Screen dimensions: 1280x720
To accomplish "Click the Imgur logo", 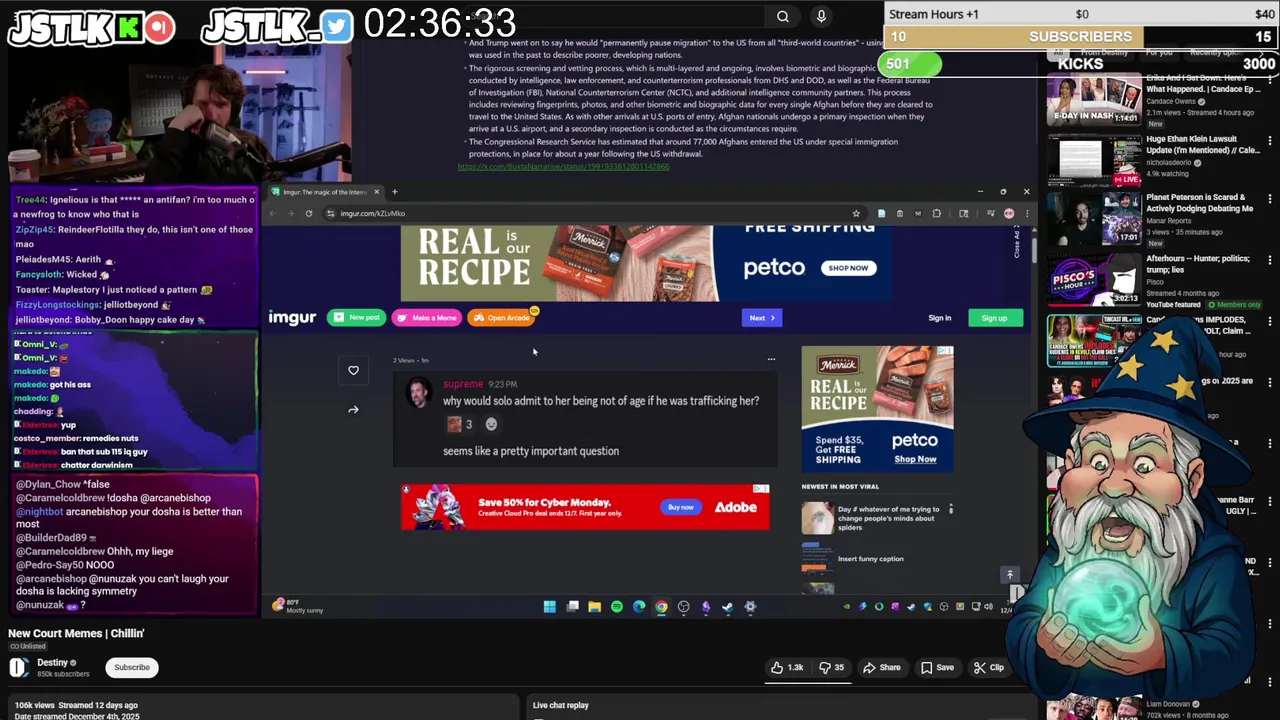I will [x=292, y=318].
